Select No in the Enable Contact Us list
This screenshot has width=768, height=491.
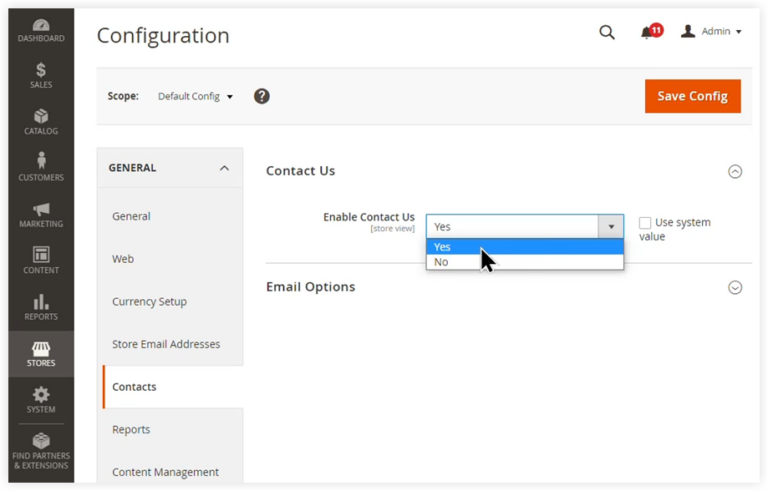[x=525, y=262]
